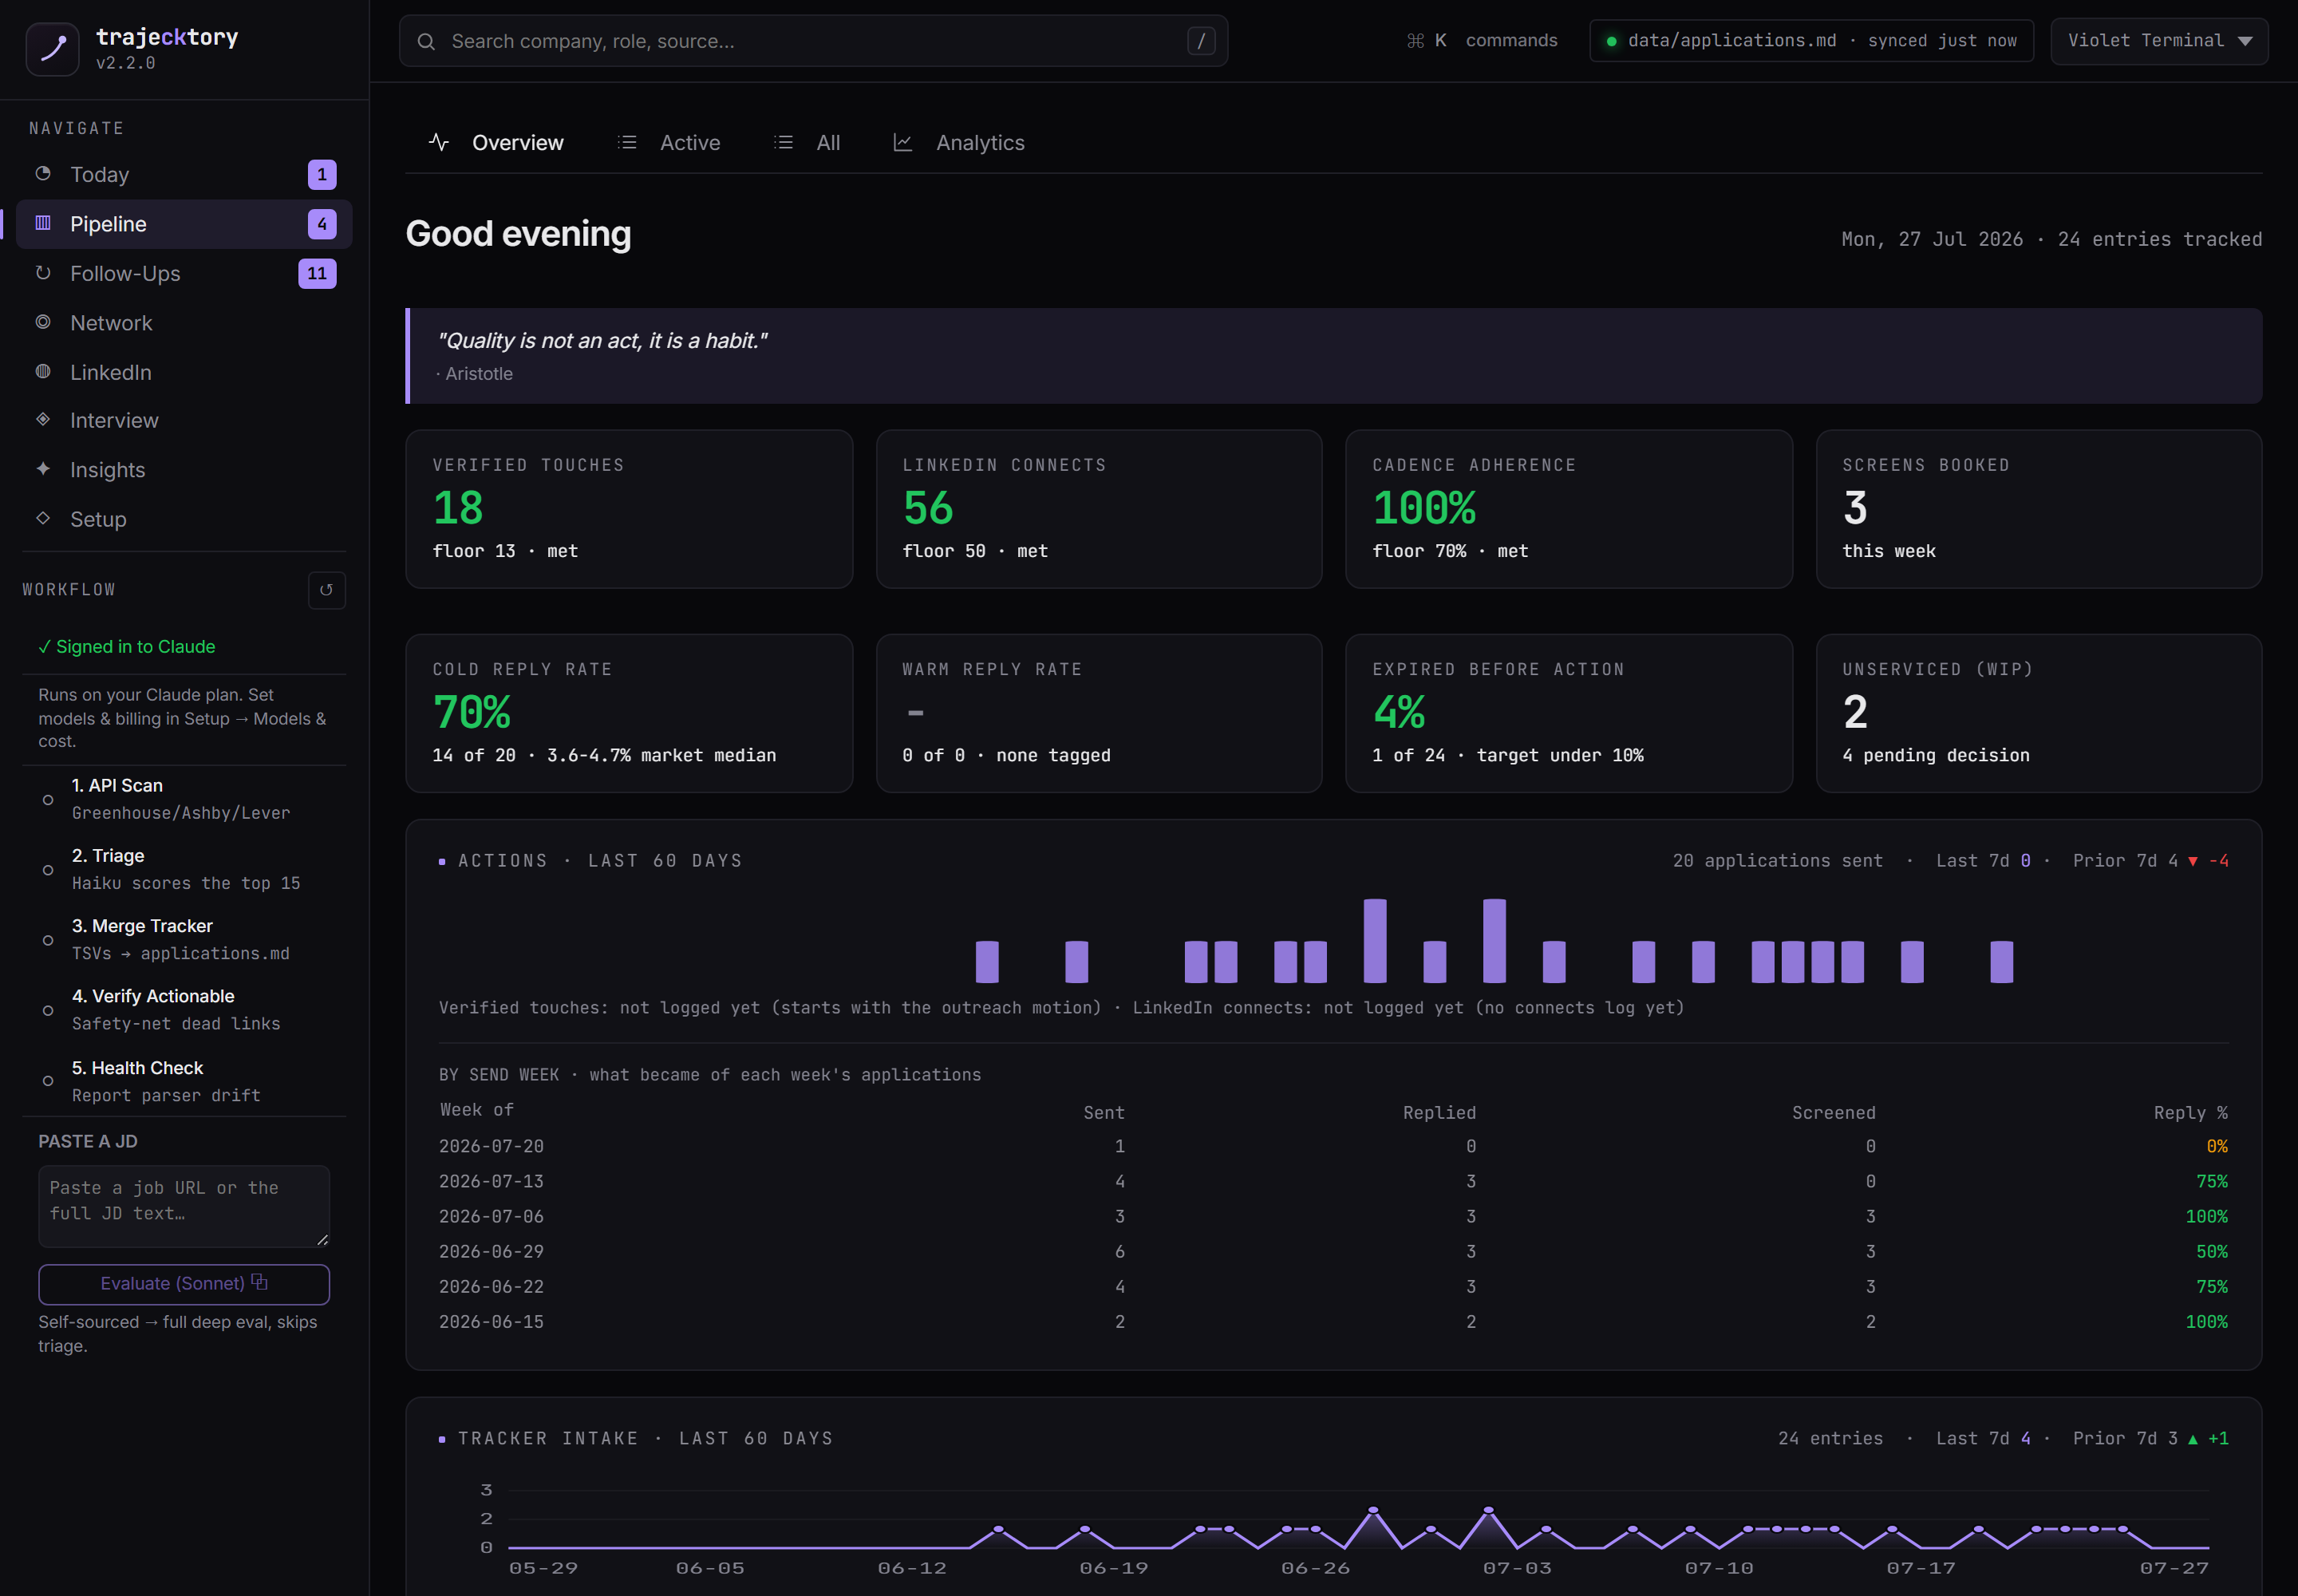Click the Screens Booked card

tap(2038, 509)
